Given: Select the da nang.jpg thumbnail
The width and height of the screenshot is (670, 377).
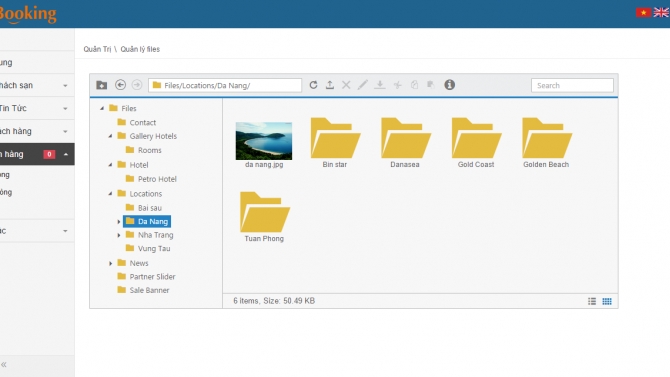Looking at the screenshot, I should click(x=264, y=141).
